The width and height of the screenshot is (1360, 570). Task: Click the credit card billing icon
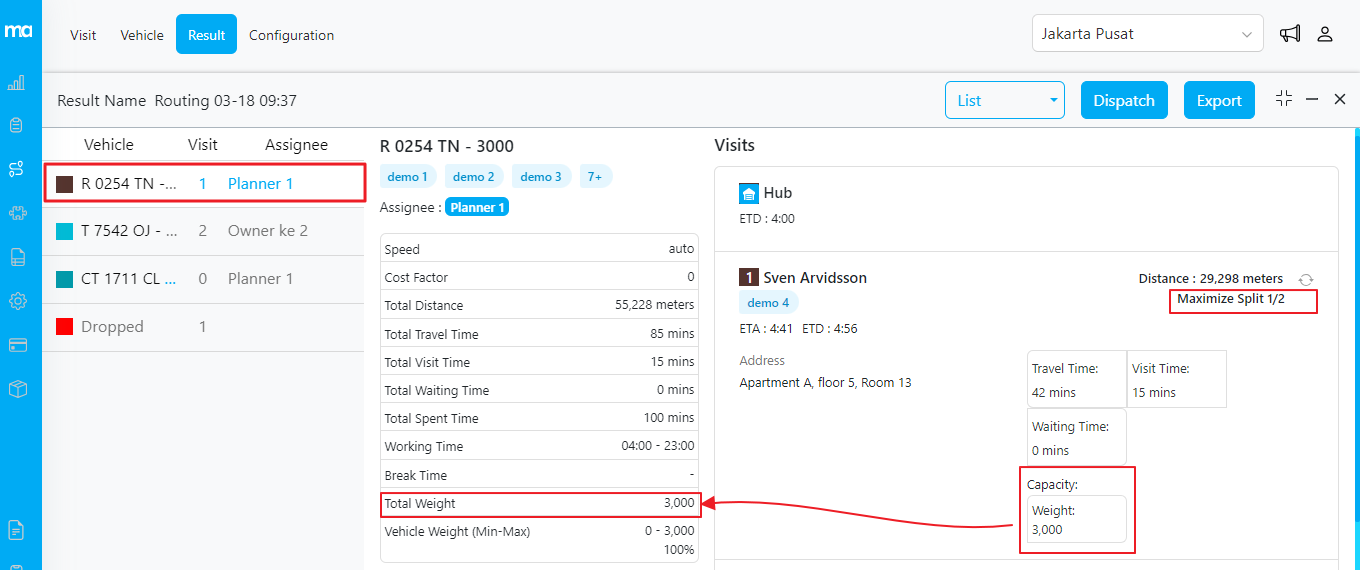[x=17, y=345]
